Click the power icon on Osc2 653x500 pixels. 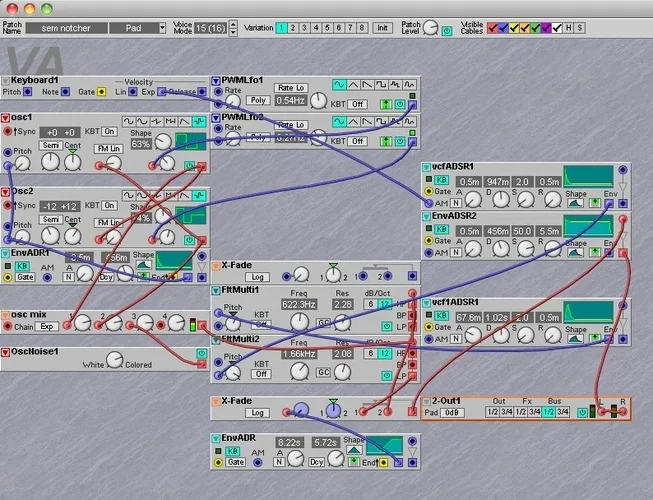[190, 240]
